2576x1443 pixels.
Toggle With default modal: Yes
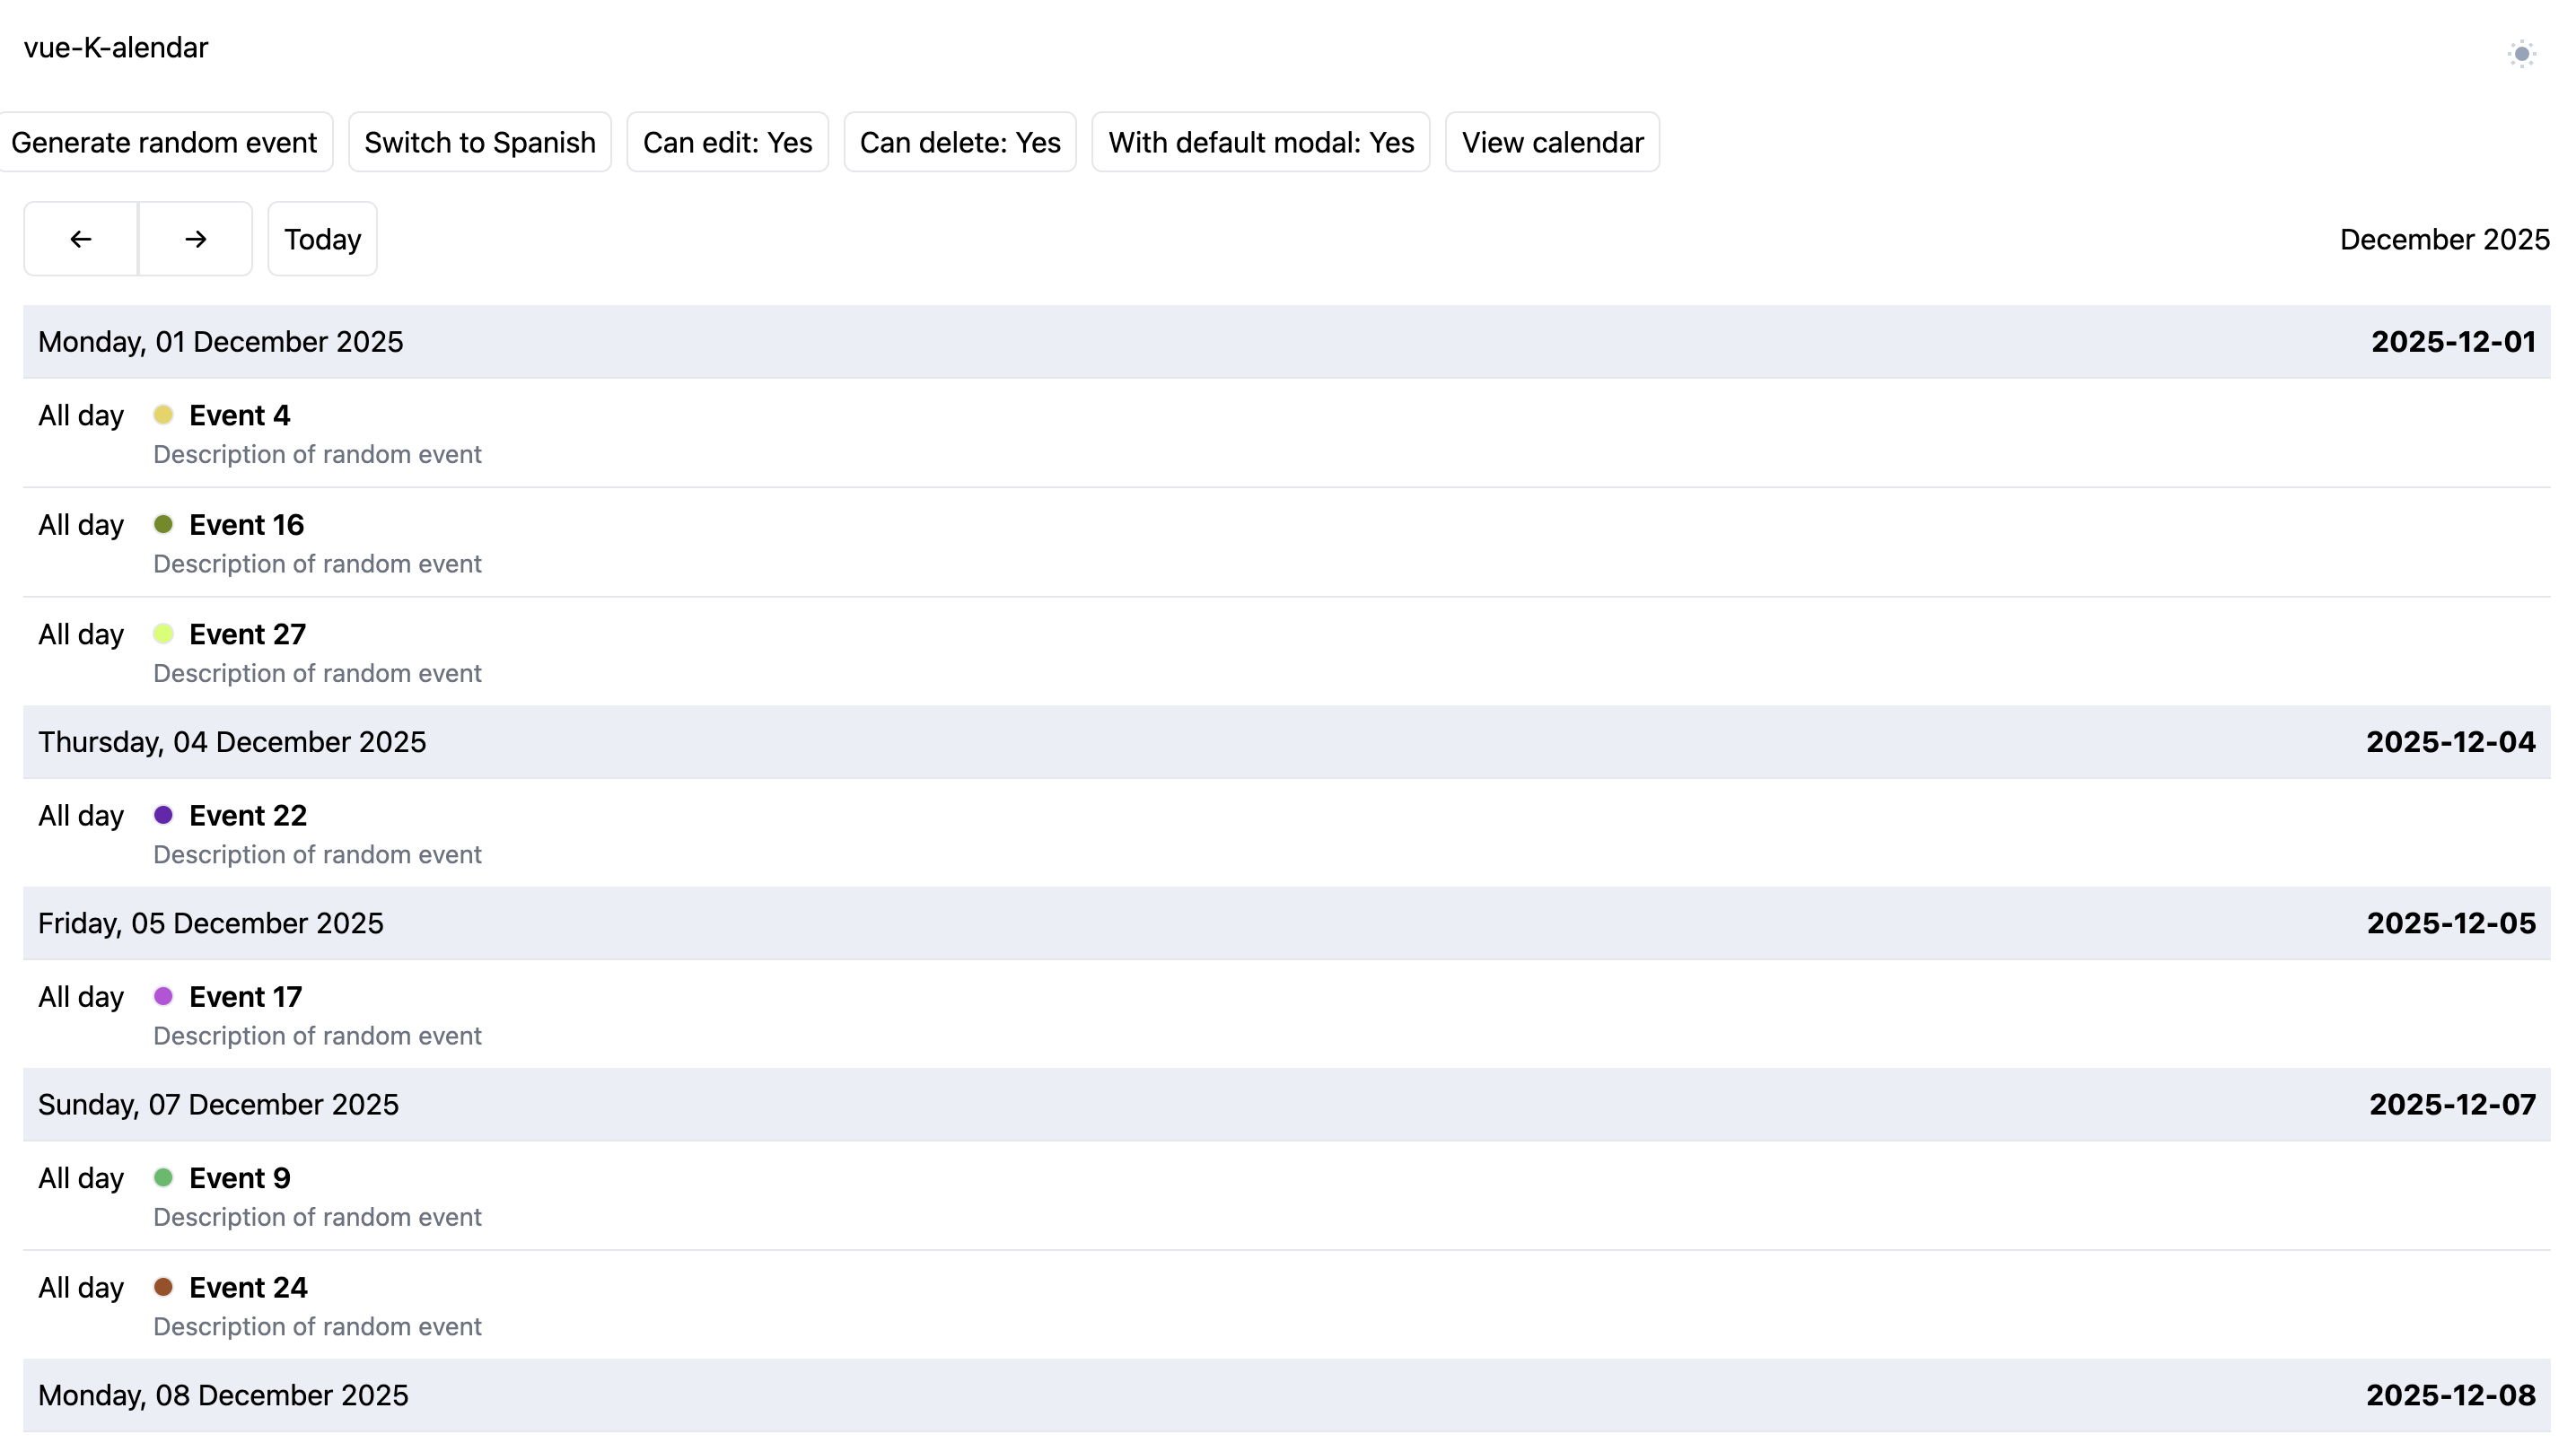pos(1260,142)
